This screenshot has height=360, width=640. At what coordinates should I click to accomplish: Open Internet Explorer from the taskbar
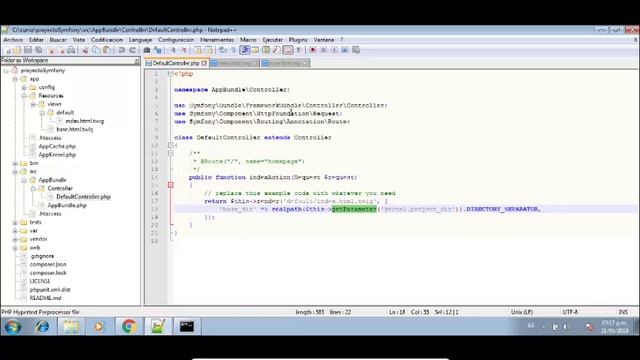42,327
